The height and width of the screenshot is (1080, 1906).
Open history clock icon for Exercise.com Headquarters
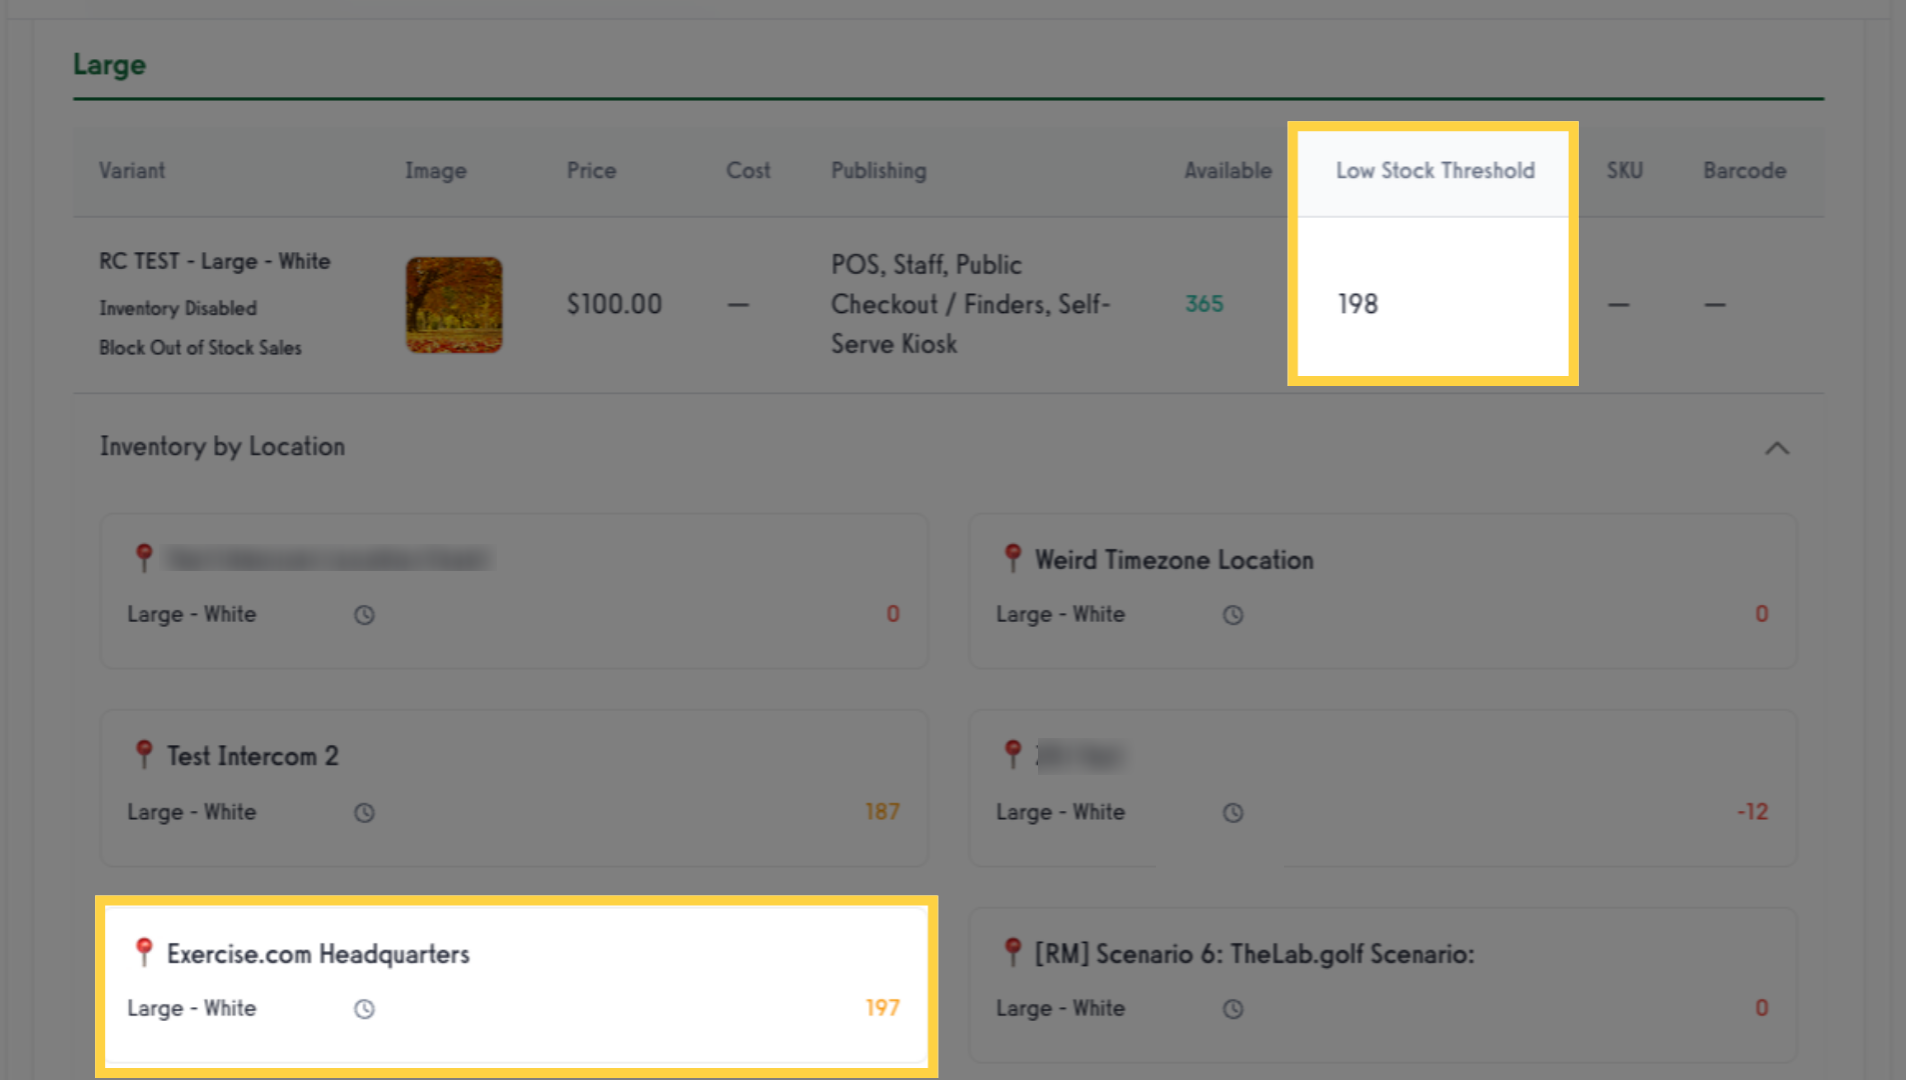tap(364, 1009)
